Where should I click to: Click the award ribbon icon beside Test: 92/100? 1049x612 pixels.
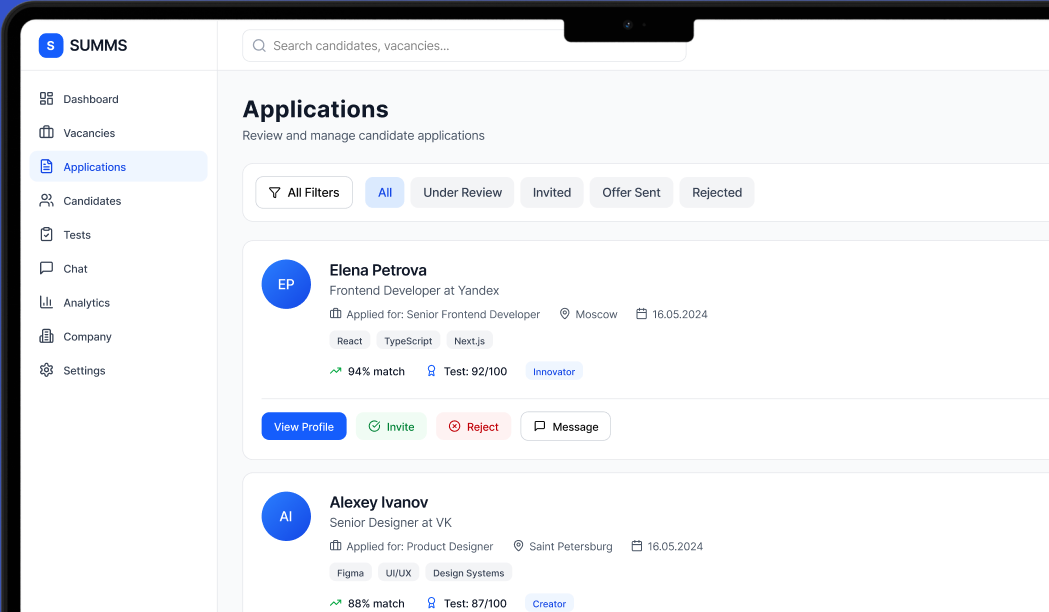pyautogui.click(x=432, y=371)
